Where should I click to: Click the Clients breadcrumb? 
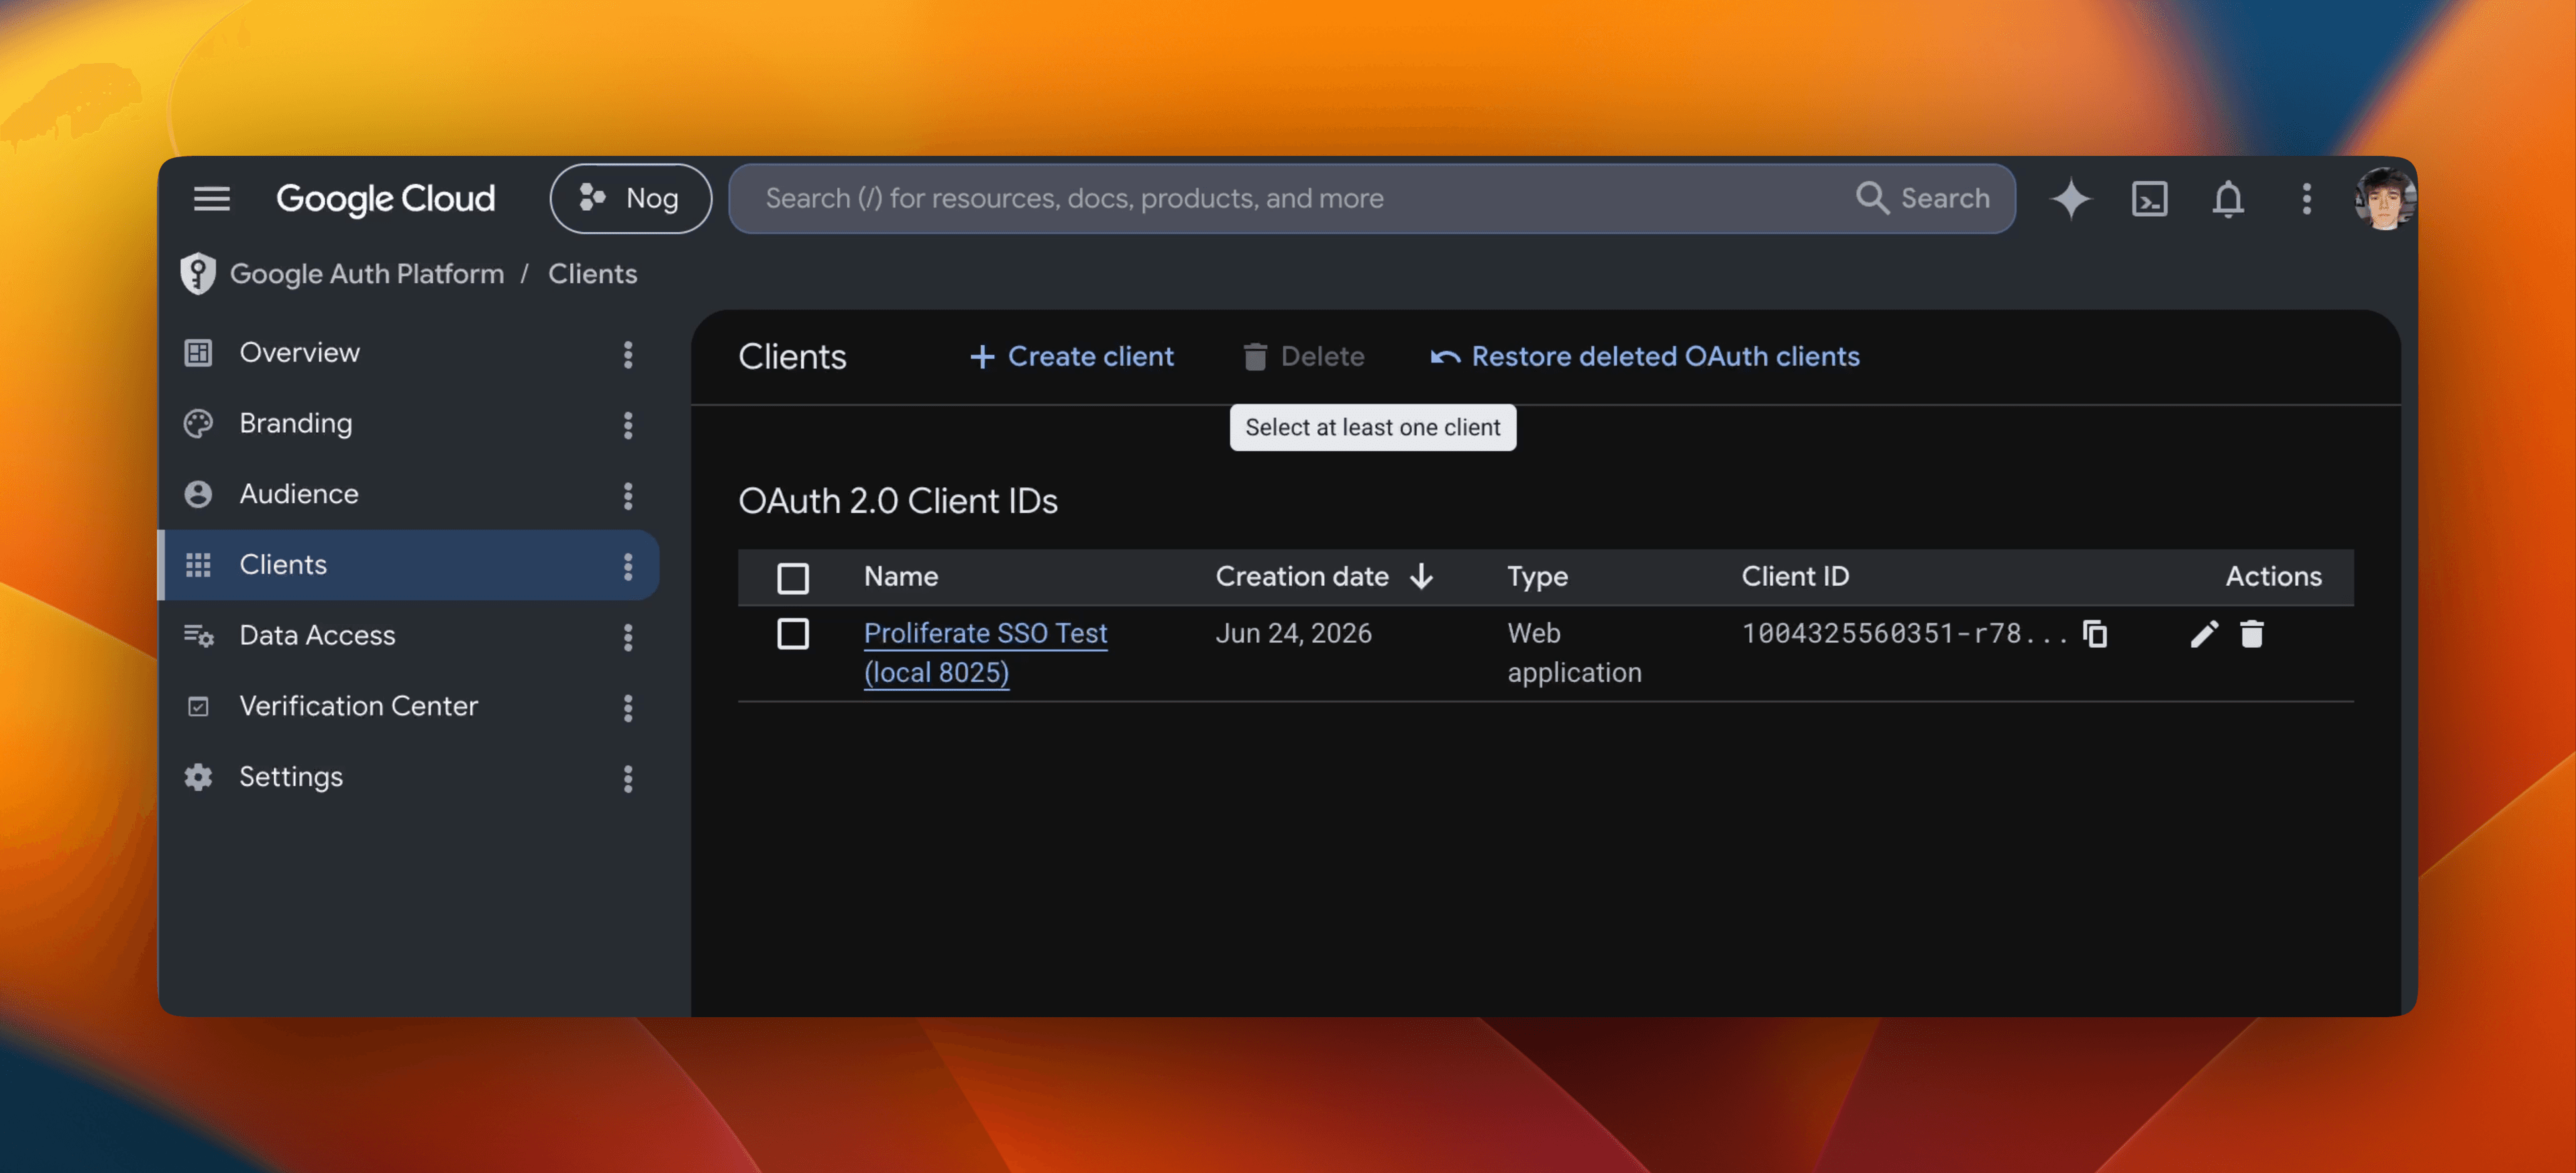(592, 273)
